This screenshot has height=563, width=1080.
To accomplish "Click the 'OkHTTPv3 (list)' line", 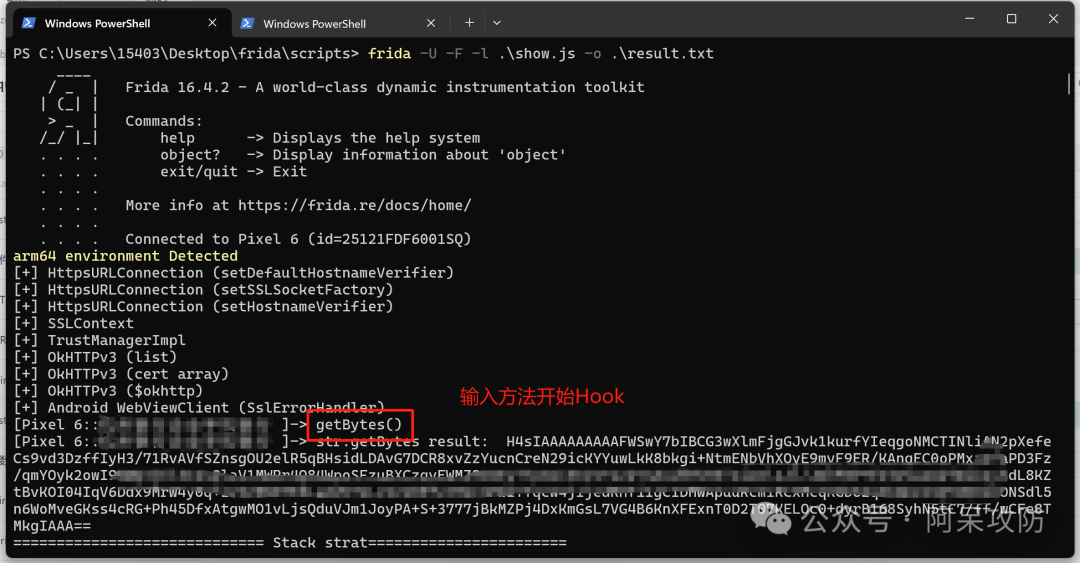I will coord(95,357).
